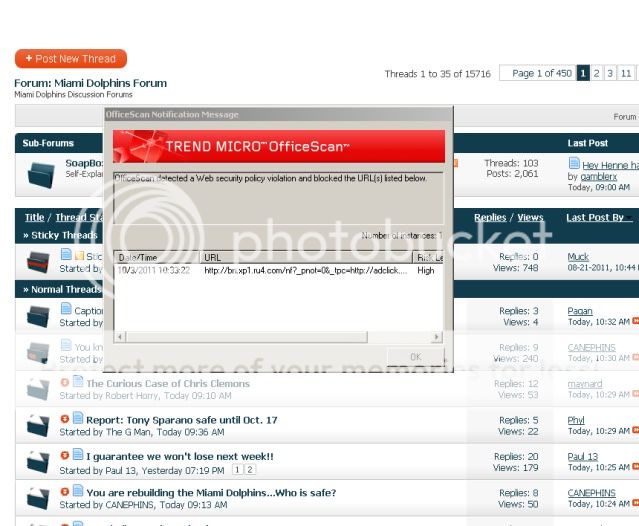Go to last post icon beside Phyl

(x=636, y=430)
